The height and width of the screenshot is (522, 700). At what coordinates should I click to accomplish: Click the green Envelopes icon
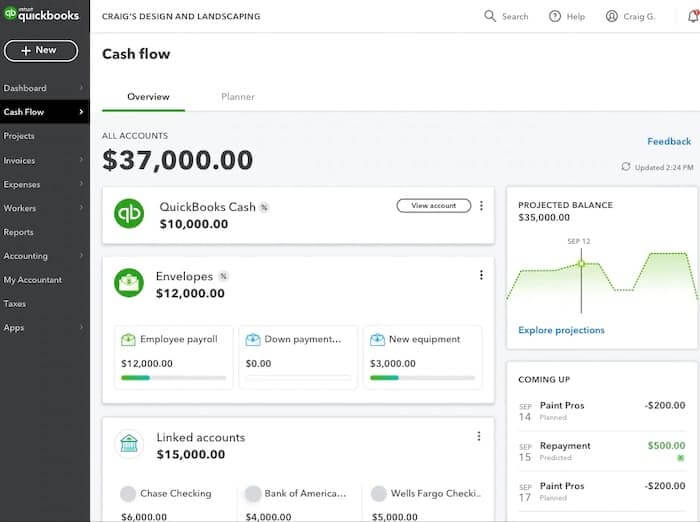pyautogui.click(x=129, y=283)
